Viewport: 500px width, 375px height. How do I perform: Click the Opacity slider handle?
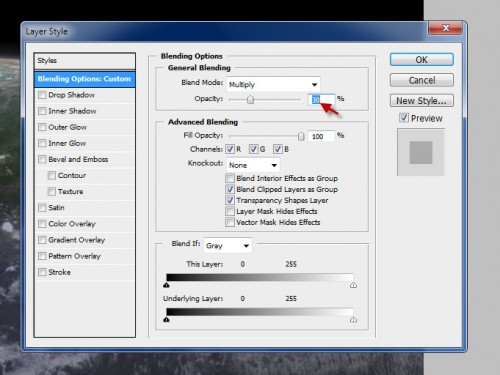[x=250, y=99]
